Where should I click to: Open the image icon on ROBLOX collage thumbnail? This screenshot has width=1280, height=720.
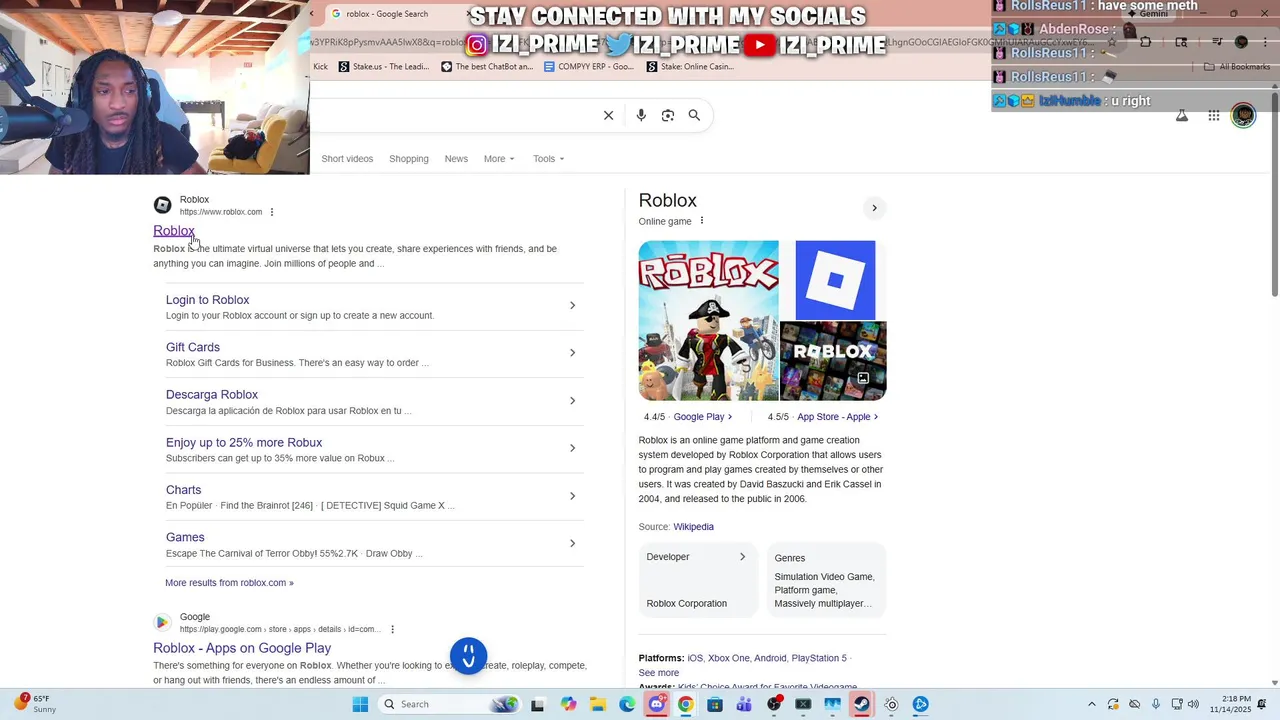(863, 378)
